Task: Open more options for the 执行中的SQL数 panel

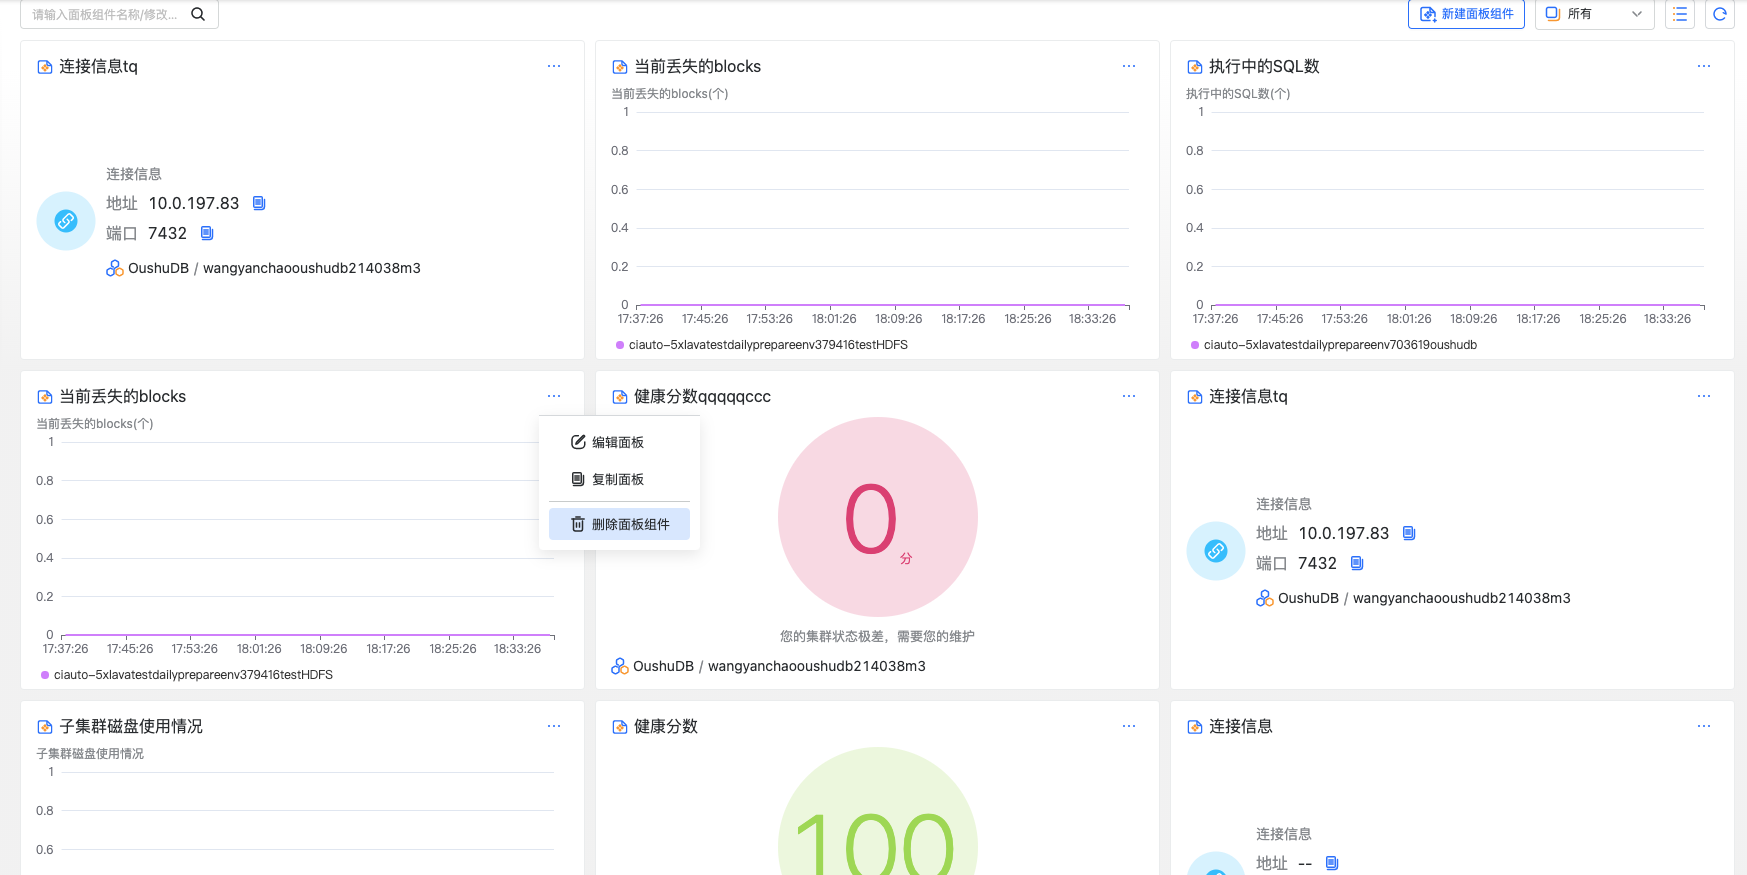Action: coord(1703,66)
